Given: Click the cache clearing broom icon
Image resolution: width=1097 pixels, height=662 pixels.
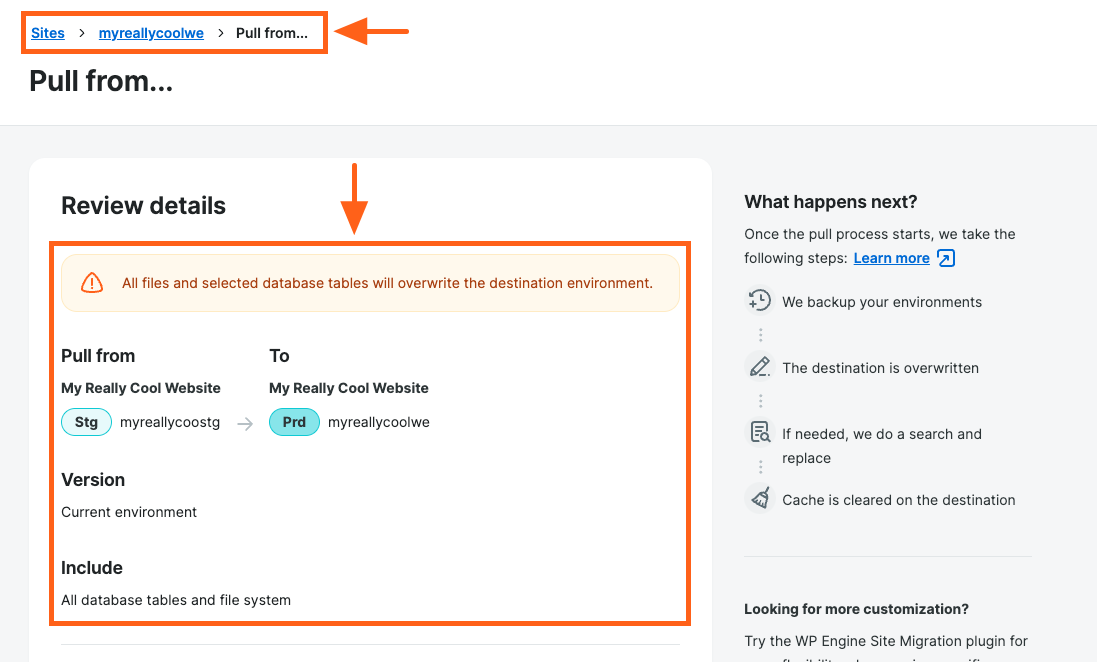Looking at the screenshot, I should (x=760, y=499).
